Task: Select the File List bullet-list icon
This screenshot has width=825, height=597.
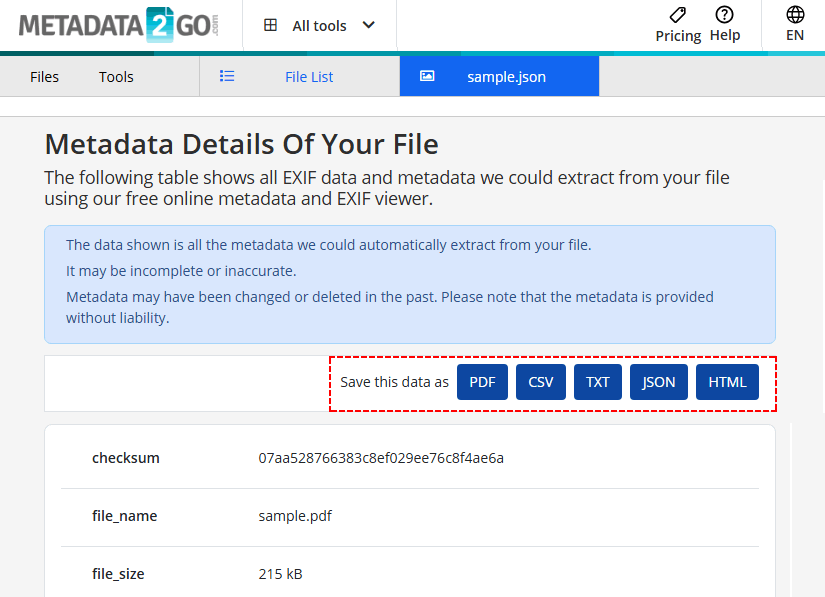Action: click(227, 75)
